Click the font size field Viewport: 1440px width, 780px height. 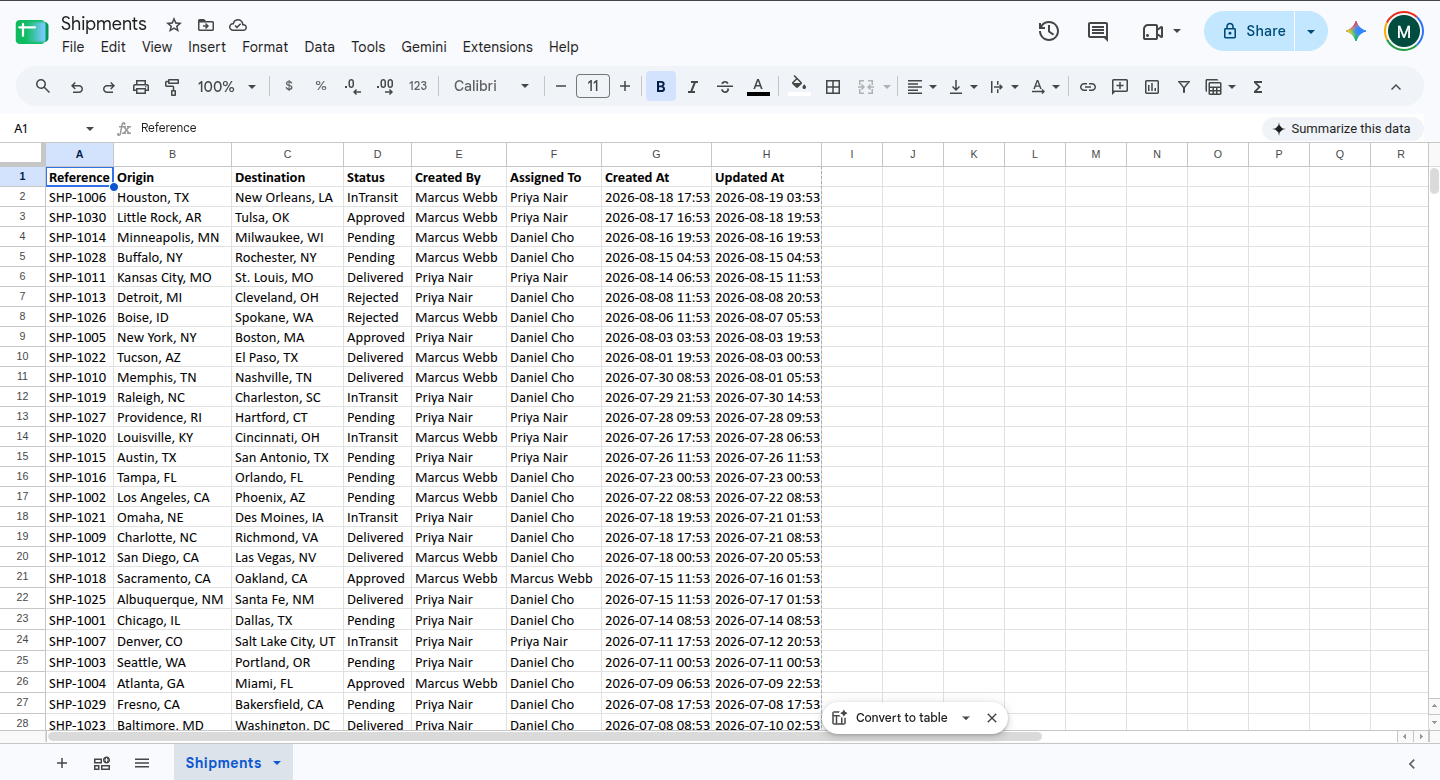coord(593,87)
